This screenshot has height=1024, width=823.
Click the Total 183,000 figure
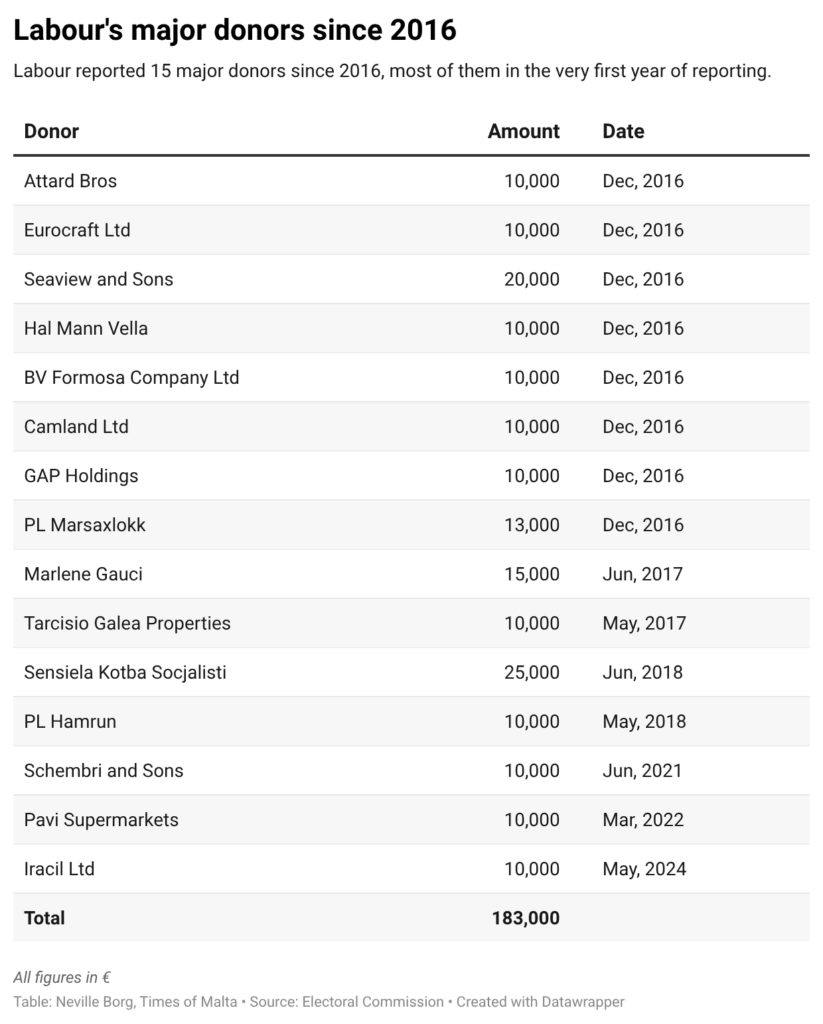[x=525, y=917]
